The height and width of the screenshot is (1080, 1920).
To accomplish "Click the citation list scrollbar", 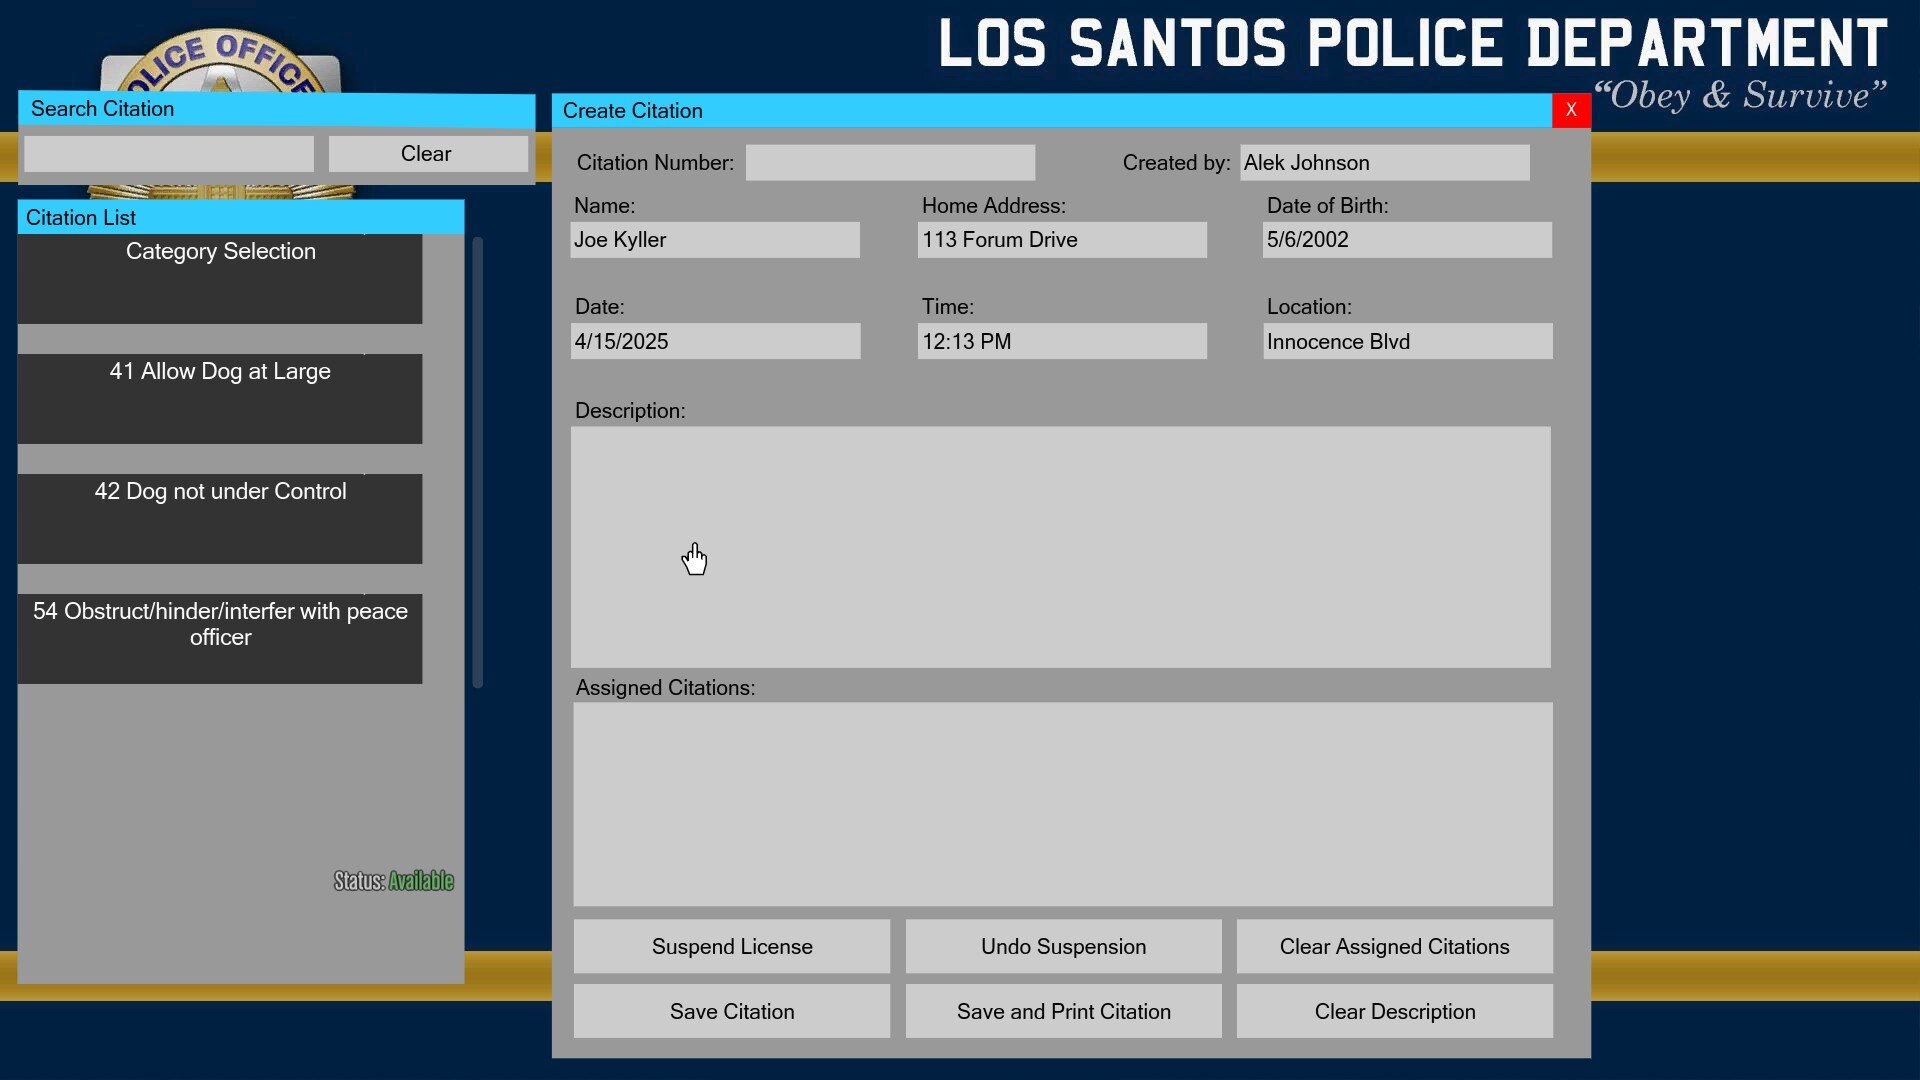I will 478,462.
